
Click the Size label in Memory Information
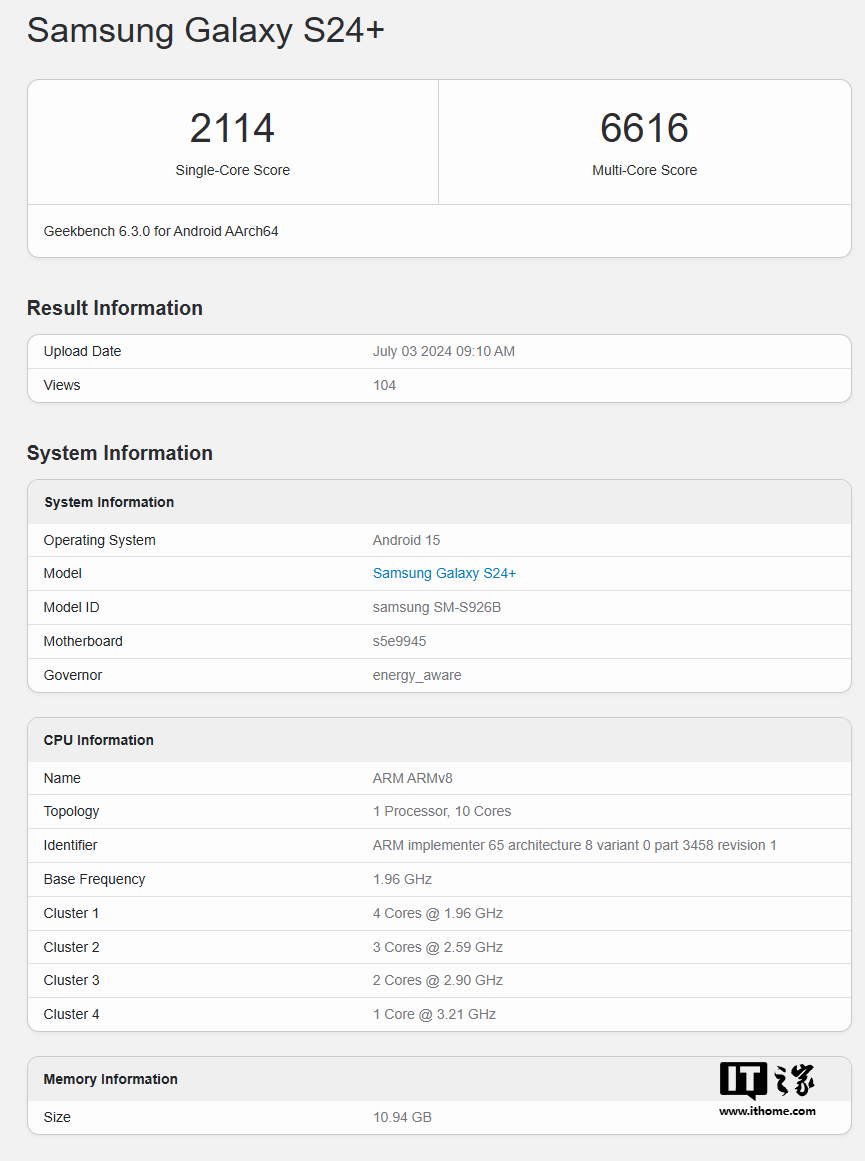pyautogui.click(x=57, y=1117)
